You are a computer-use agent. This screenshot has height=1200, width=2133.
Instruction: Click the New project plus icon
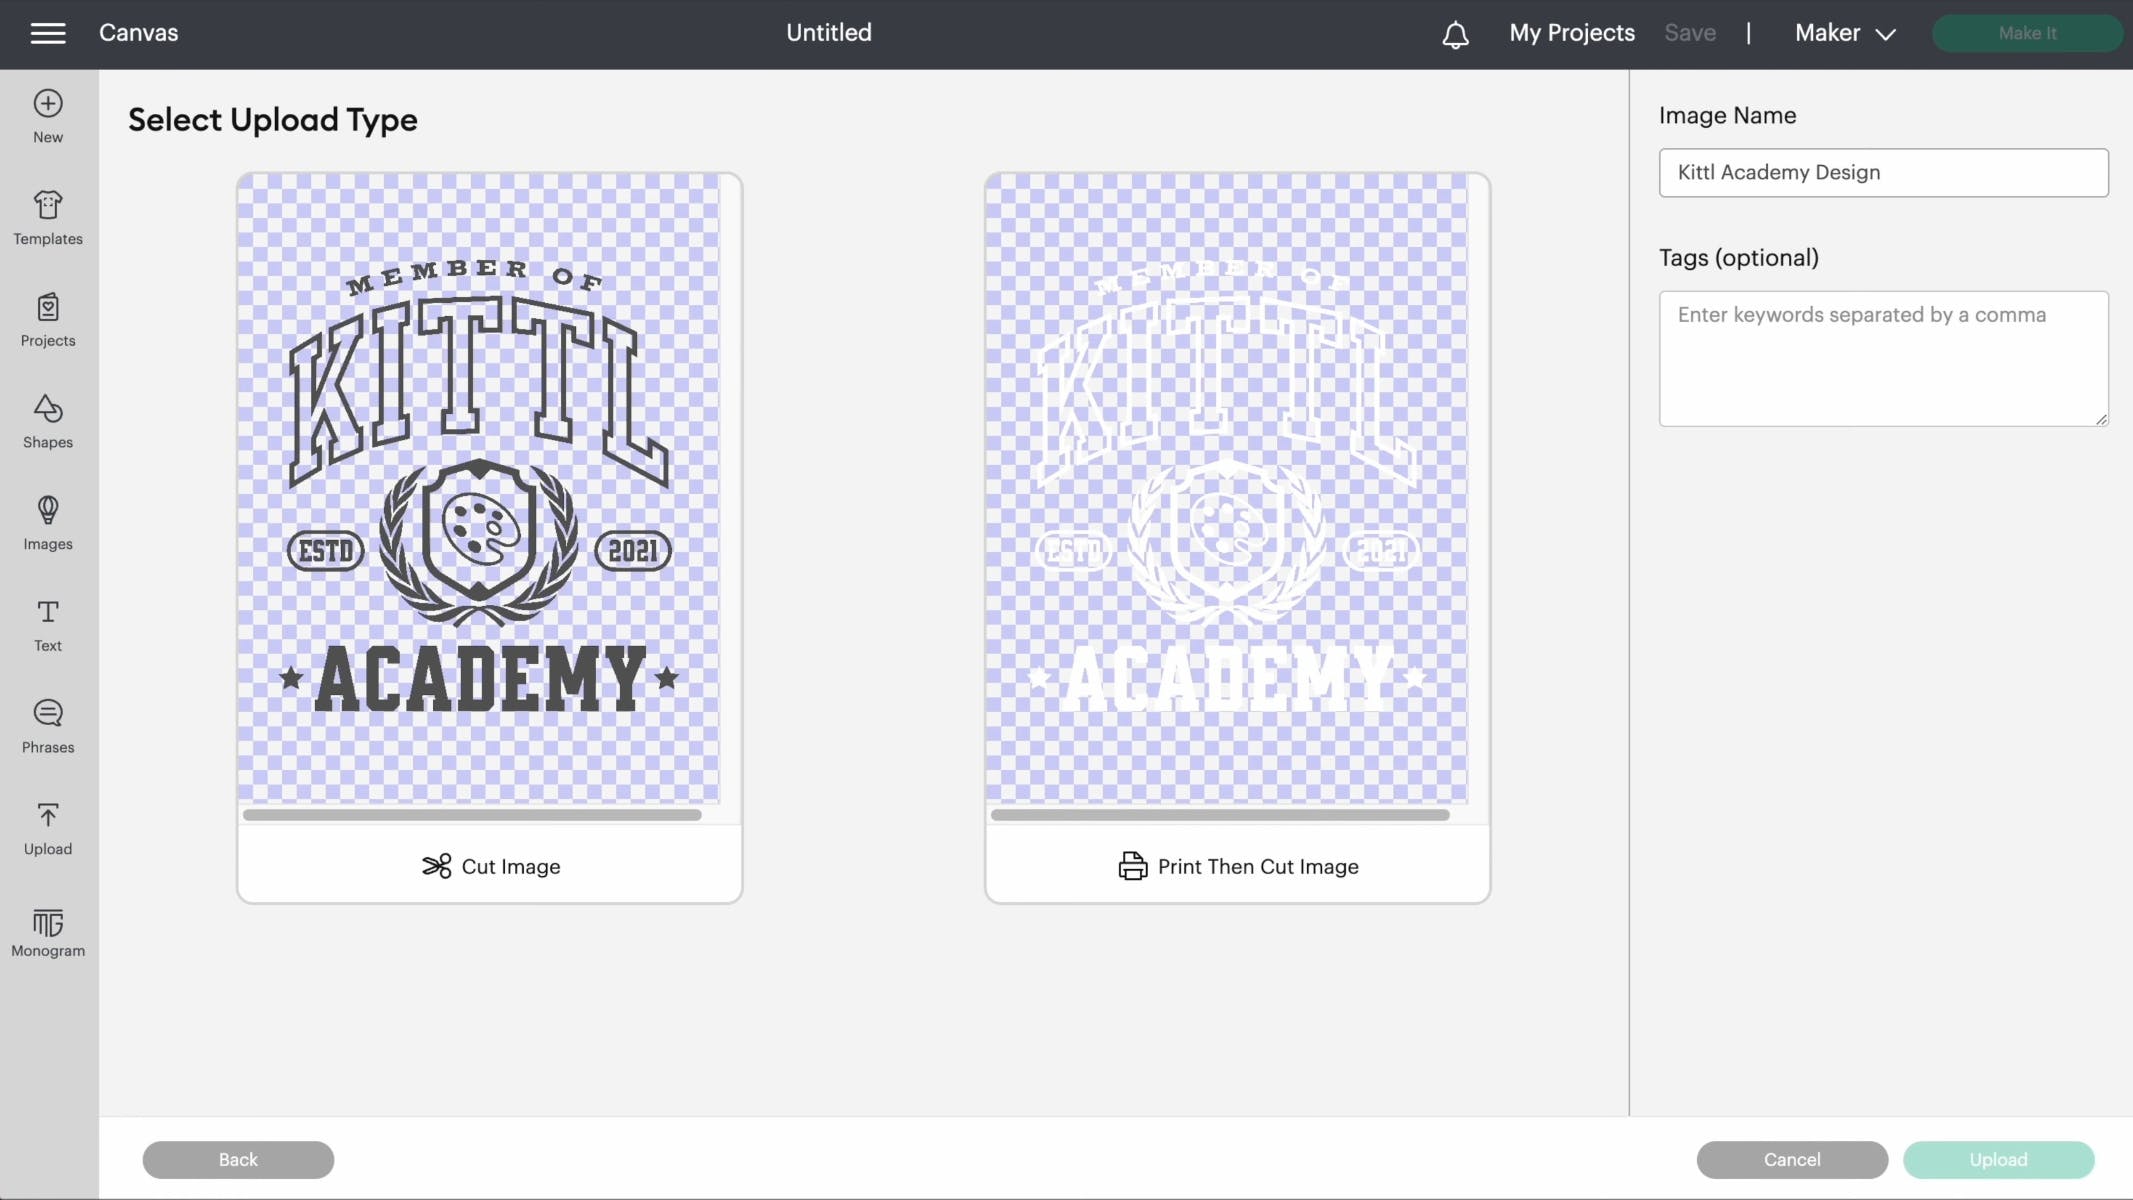pos(48,104)
